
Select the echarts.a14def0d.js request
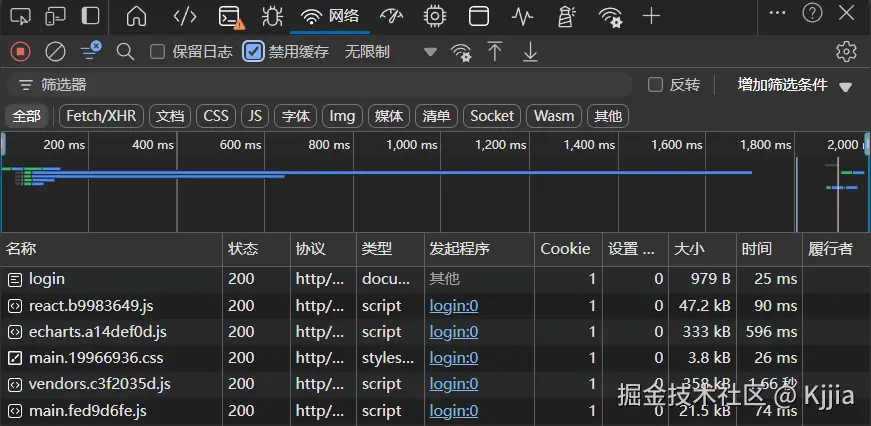click(x=436, y=332)
